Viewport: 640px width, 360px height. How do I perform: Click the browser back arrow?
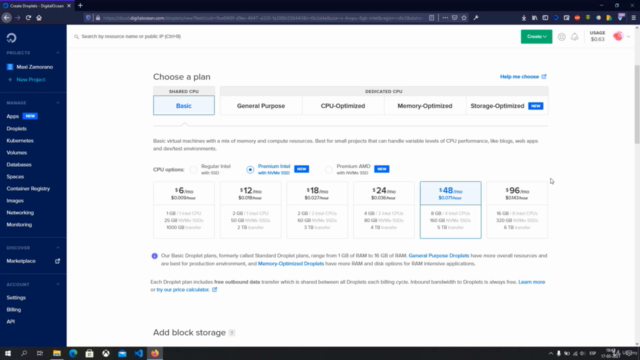point(7,18)
